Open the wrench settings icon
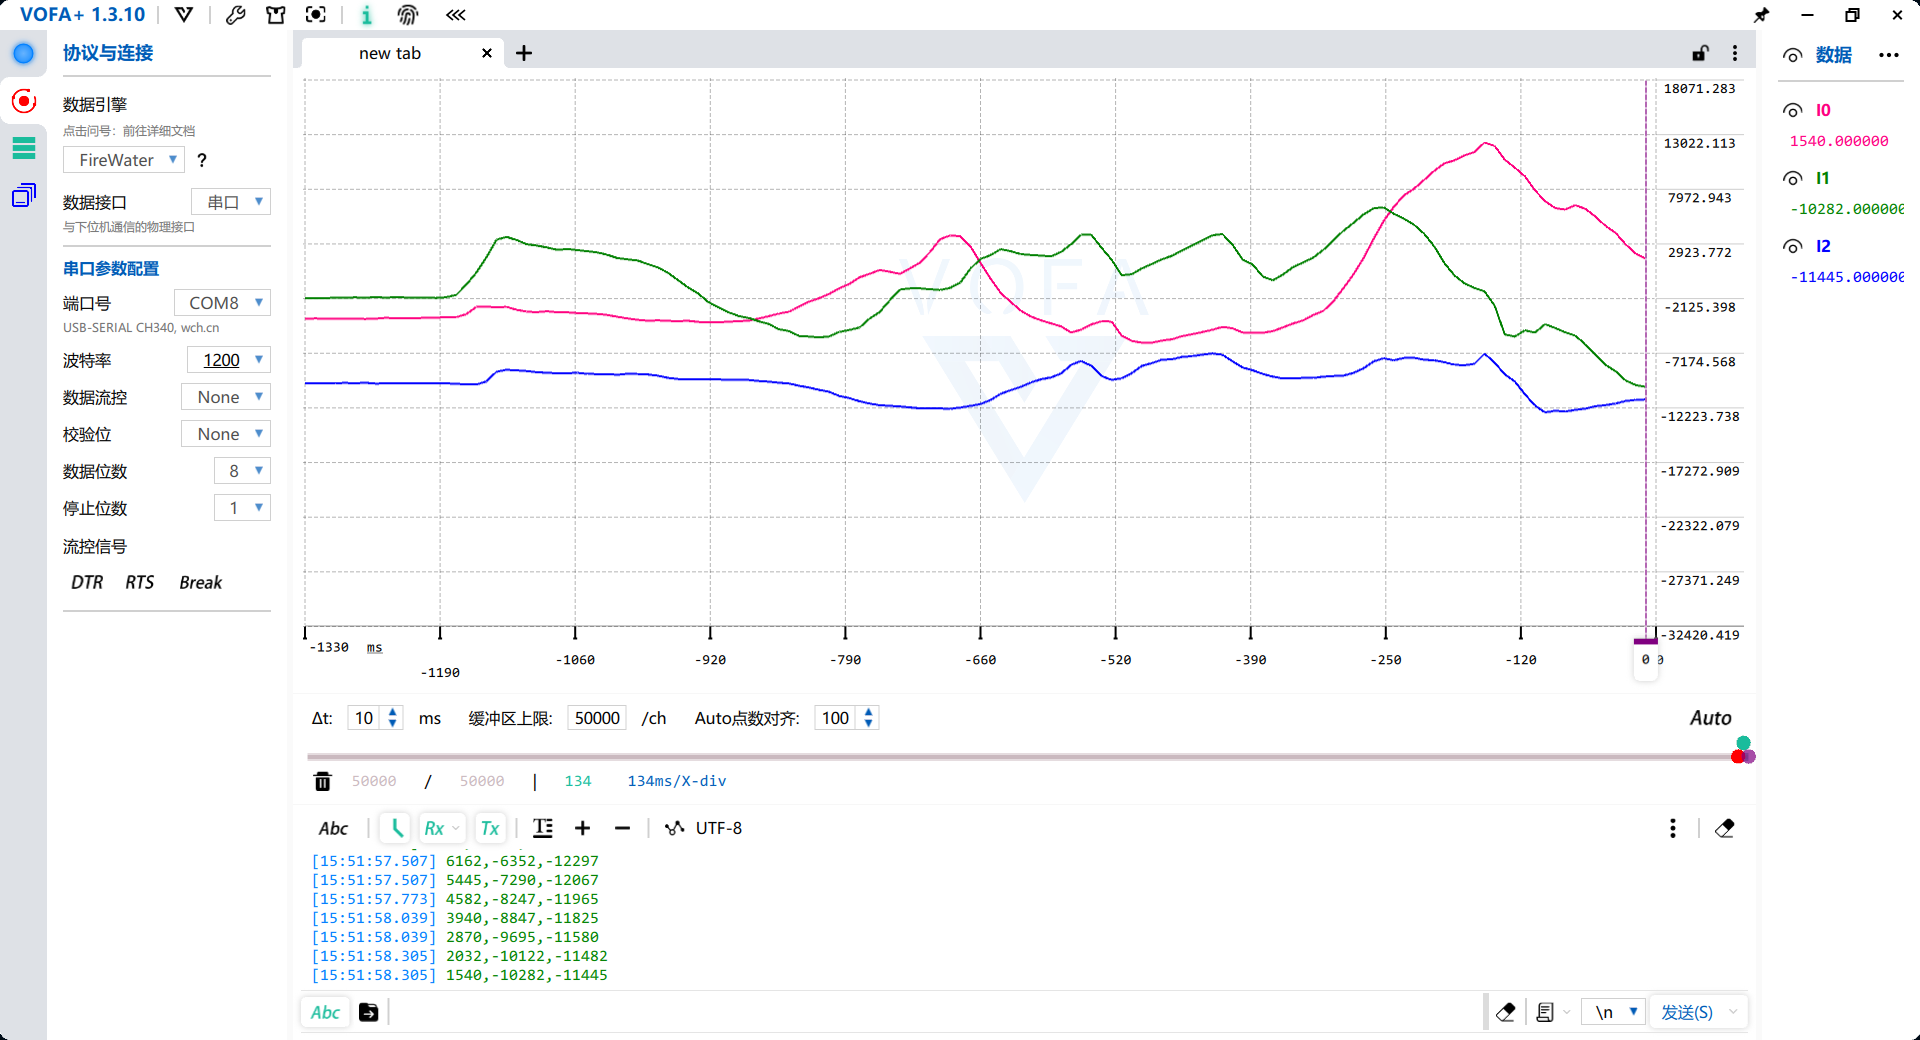The image size is (1920, 1040). pos(236,15)
